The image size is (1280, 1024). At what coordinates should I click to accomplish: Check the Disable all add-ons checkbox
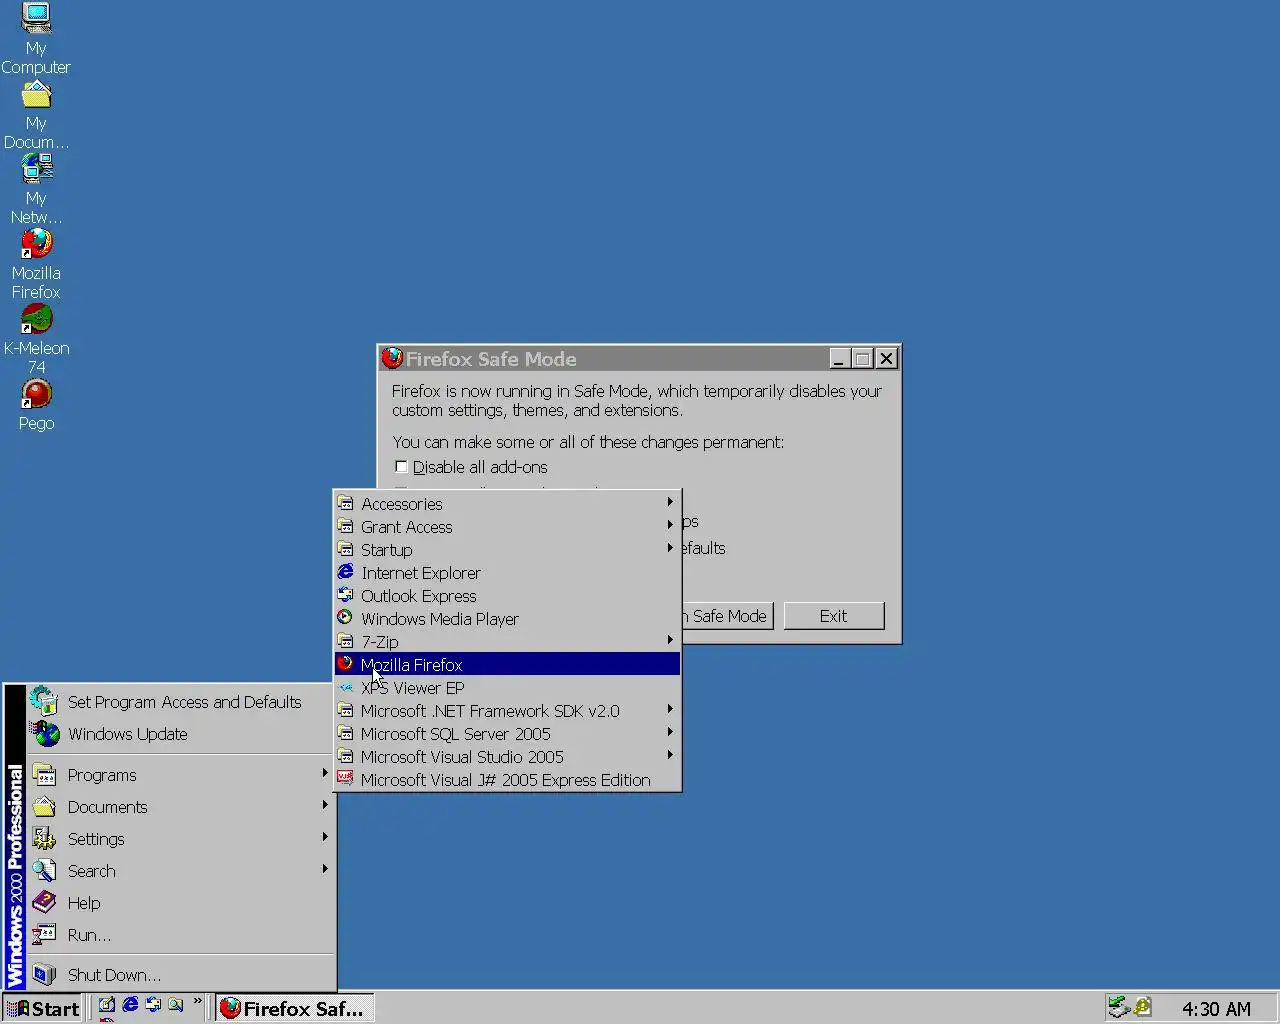click(x=401, y=467)
